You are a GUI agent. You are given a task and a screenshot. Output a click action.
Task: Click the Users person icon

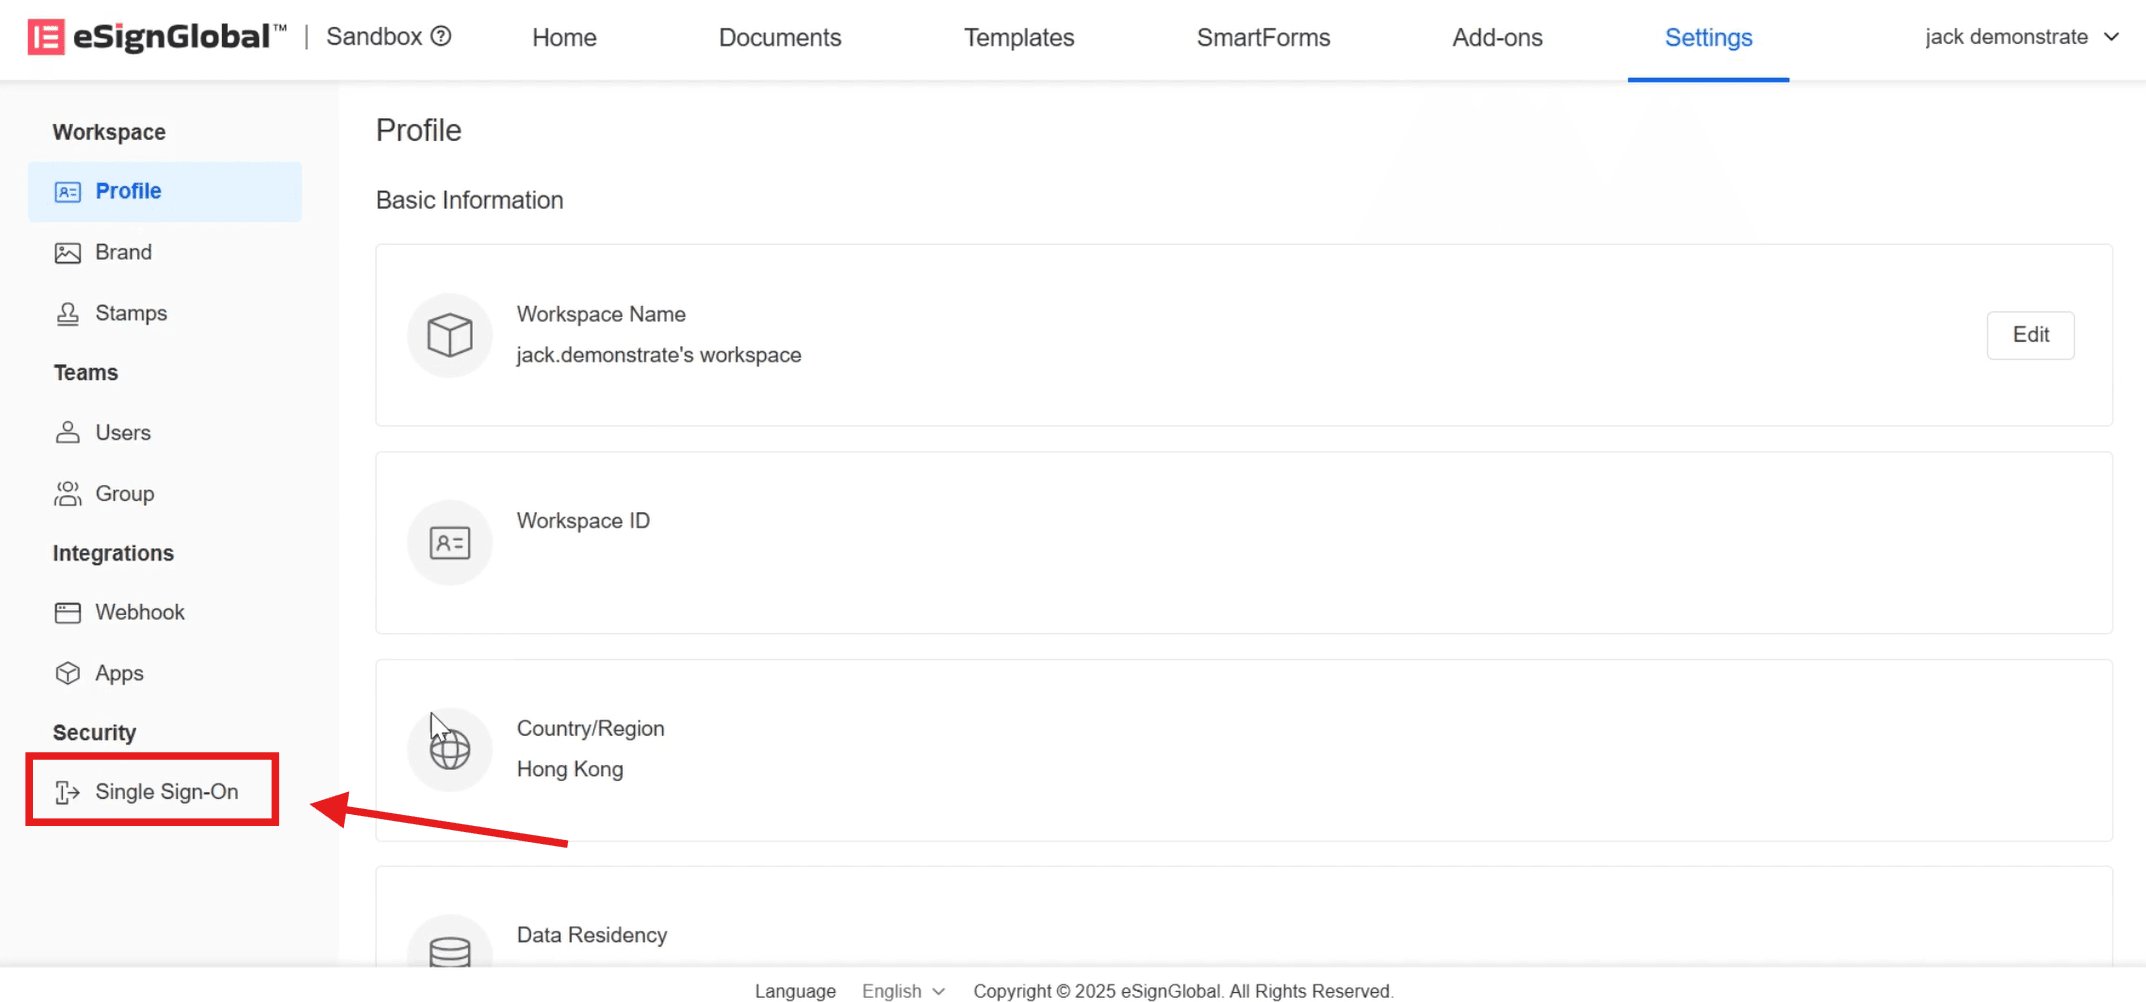point(67,433)
